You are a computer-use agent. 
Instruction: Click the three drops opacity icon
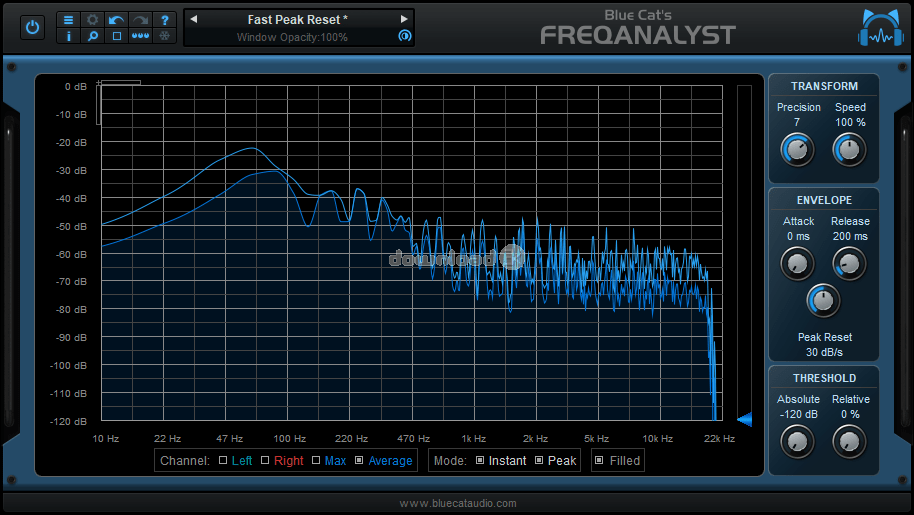click(x=140, y=36)
